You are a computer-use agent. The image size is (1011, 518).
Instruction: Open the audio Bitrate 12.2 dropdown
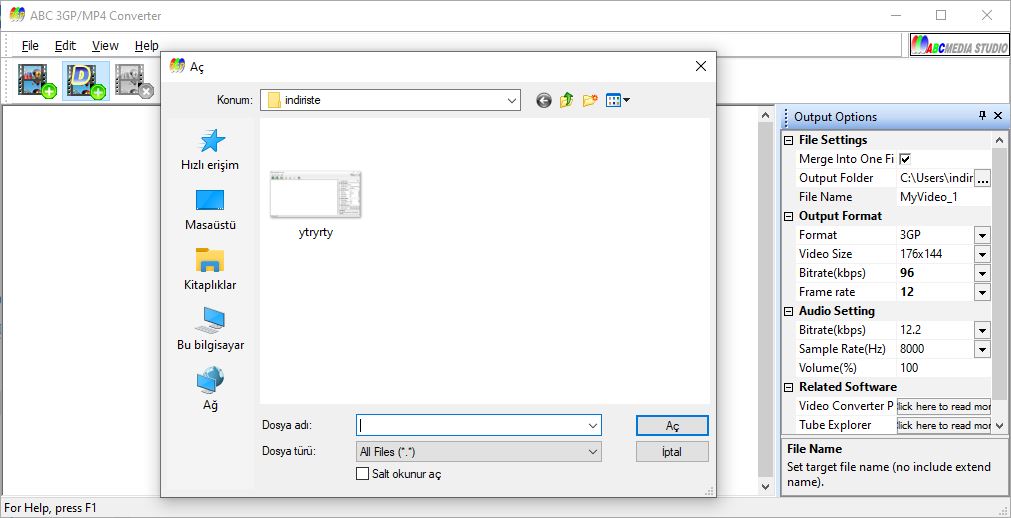click(x=982, y=330)
